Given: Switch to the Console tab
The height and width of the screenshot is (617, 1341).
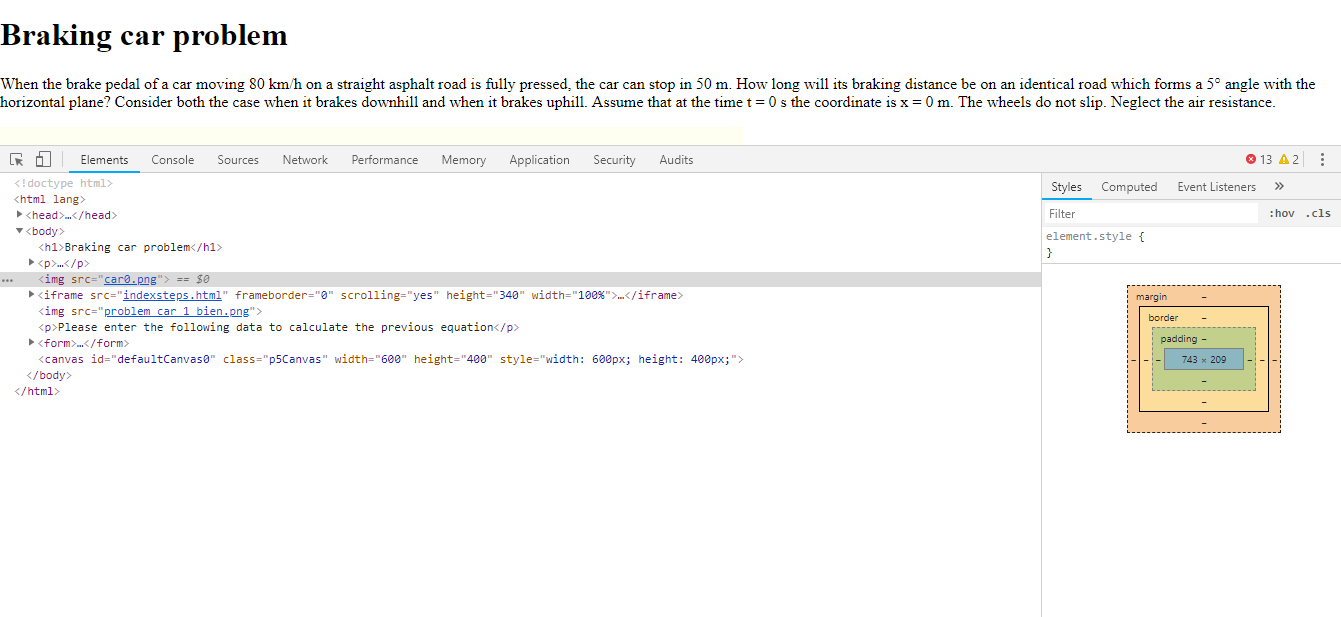Looking at the screenshot, I should (x=172, y=160).
